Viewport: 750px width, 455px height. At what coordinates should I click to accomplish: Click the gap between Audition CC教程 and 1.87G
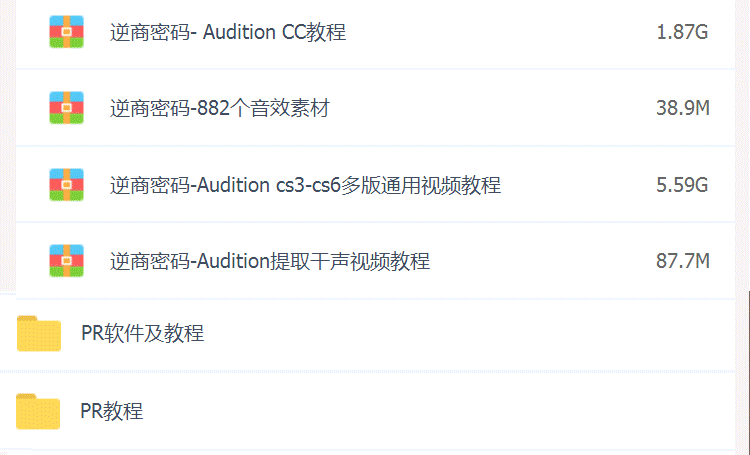point(500,32)
